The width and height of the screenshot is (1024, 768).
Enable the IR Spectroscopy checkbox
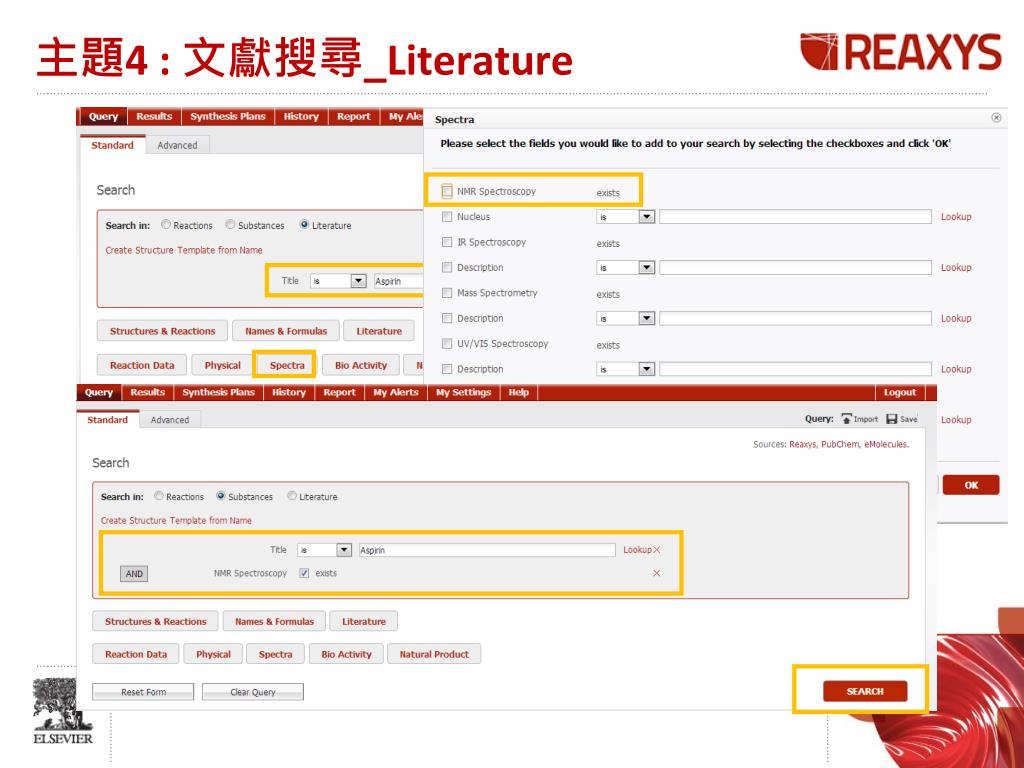click(x=447, y=242)
